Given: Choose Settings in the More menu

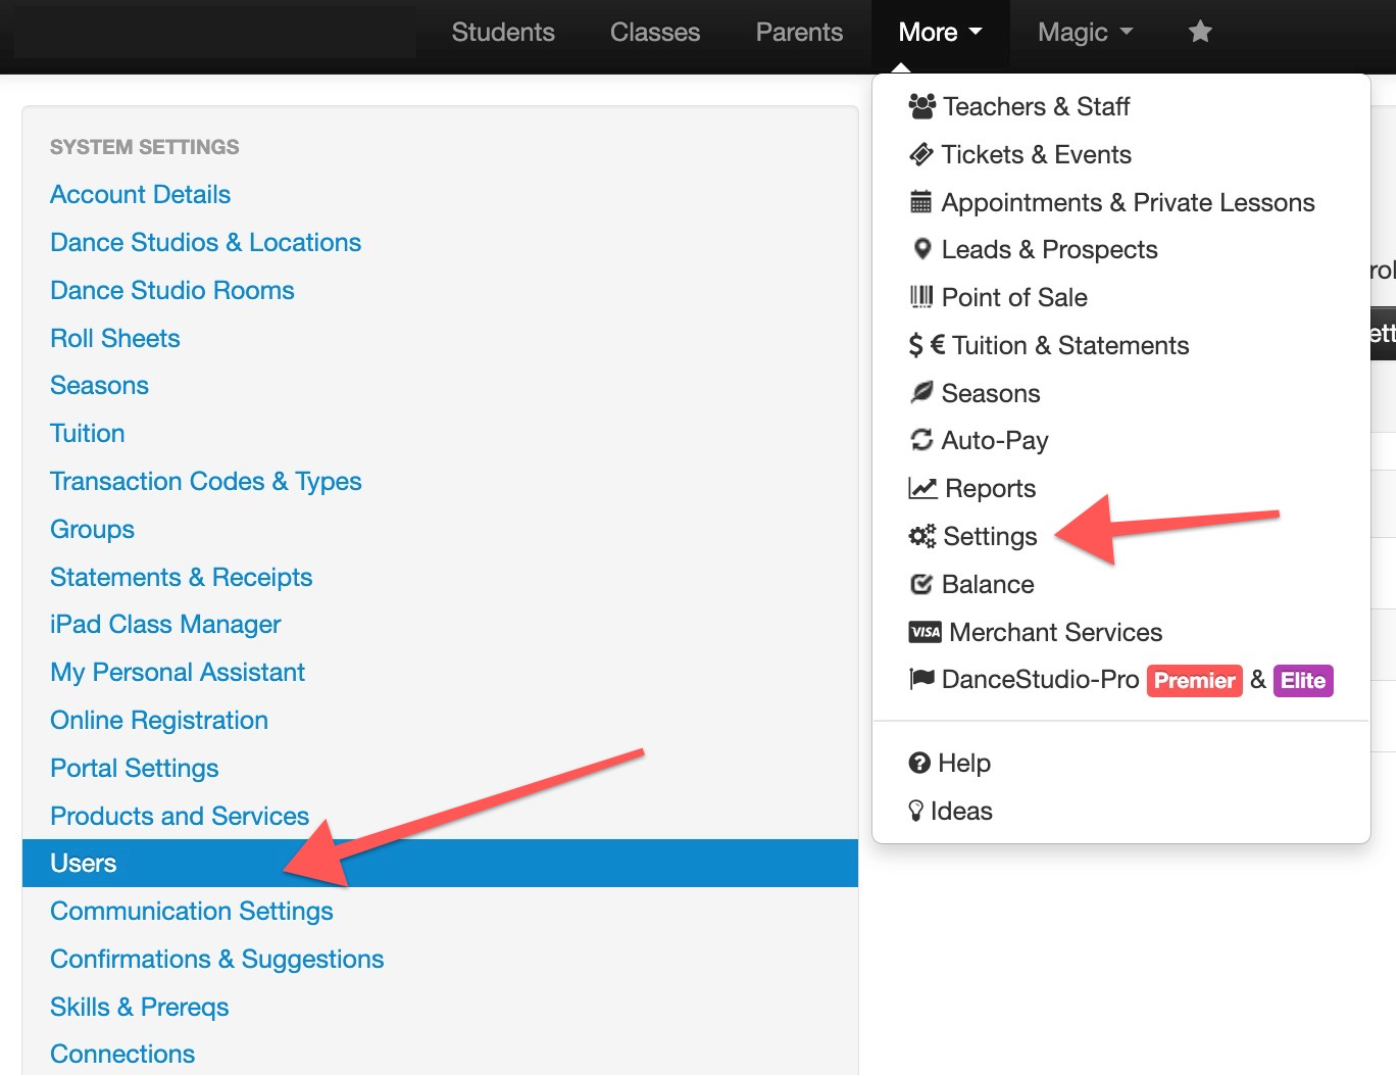Looking at the screenshot, I should pos(990,536).
